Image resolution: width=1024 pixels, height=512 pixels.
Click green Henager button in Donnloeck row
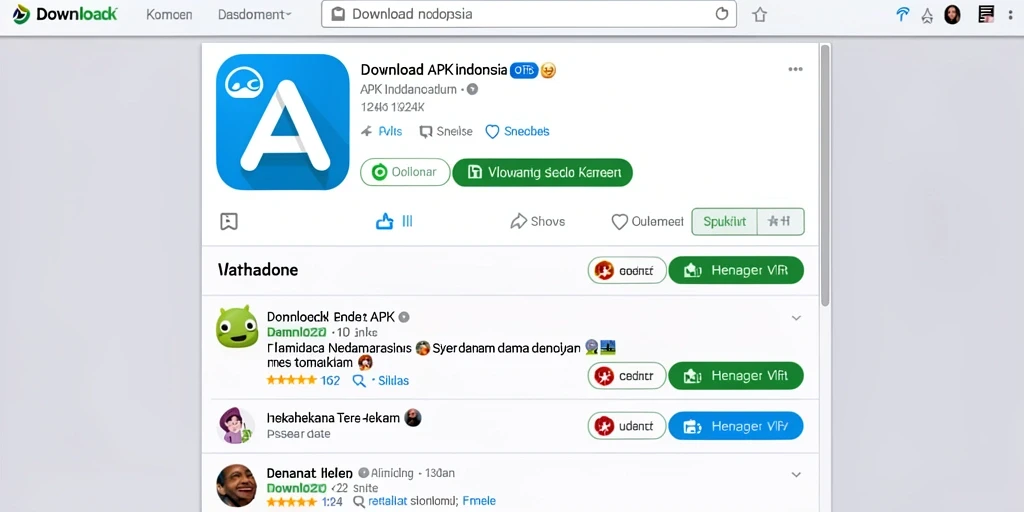[736, 376]
